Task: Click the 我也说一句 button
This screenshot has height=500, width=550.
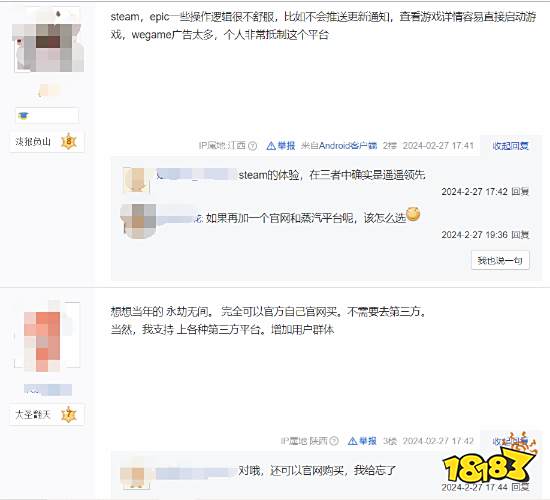Action: click(500, 260)
